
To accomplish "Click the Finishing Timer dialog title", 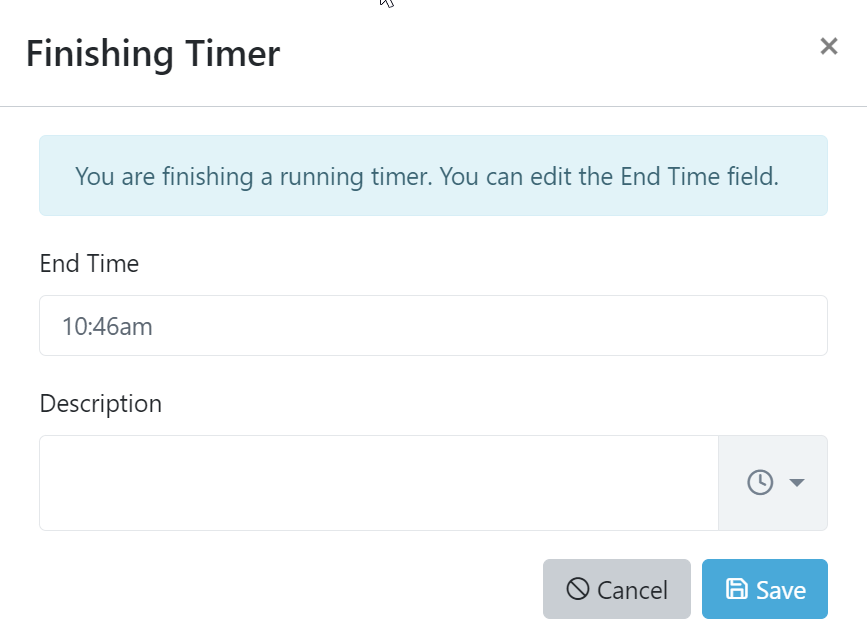I will click(x=152, y=54).
